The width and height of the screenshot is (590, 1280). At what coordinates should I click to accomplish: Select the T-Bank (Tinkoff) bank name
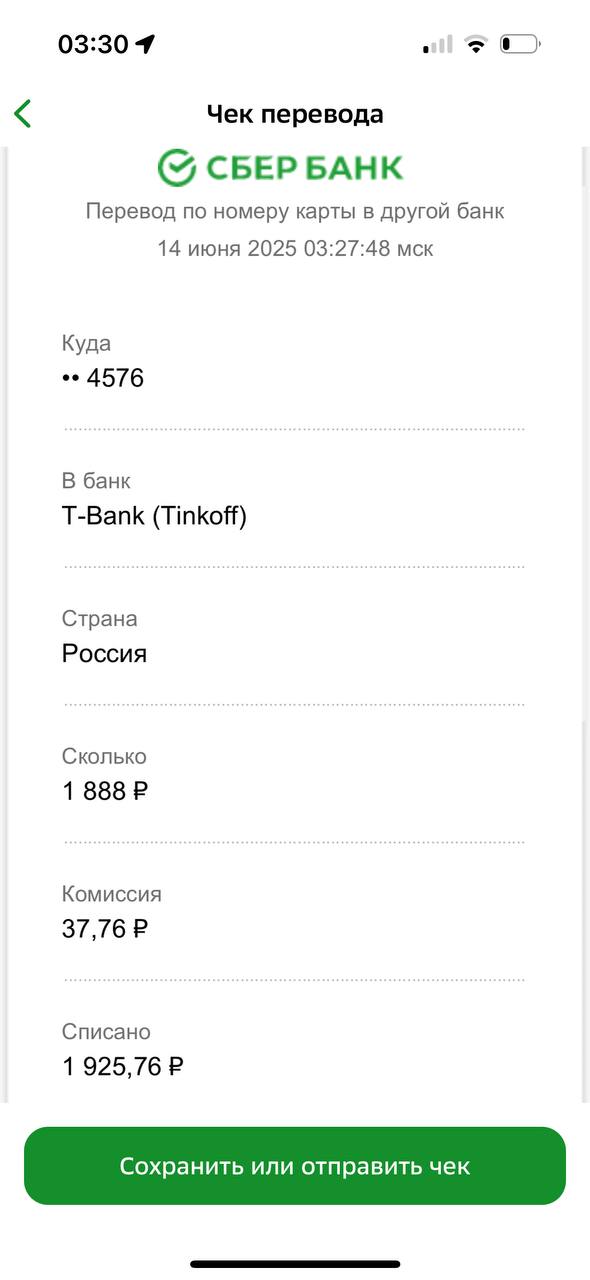click(x=154, y=516)
